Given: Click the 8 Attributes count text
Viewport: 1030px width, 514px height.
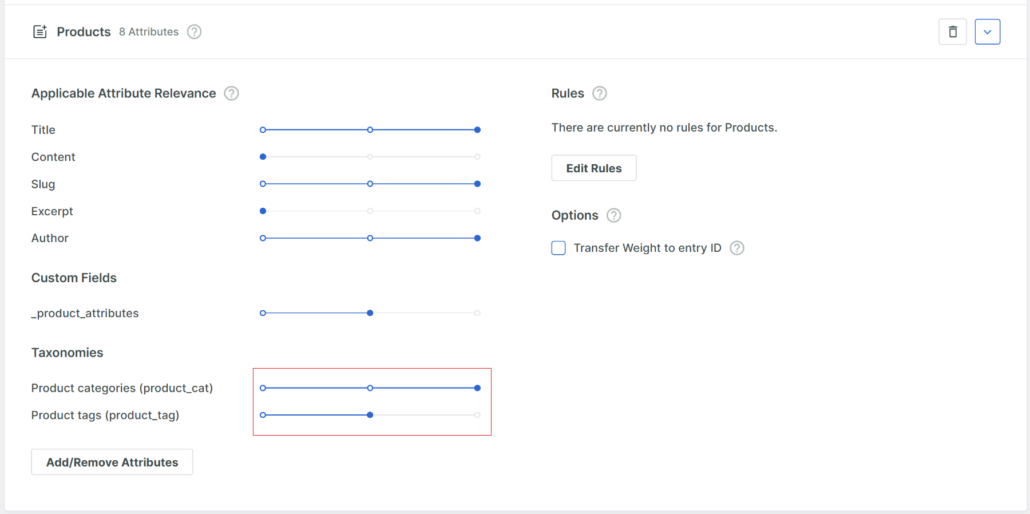Looking at the screenshot, I should [148, 32].
